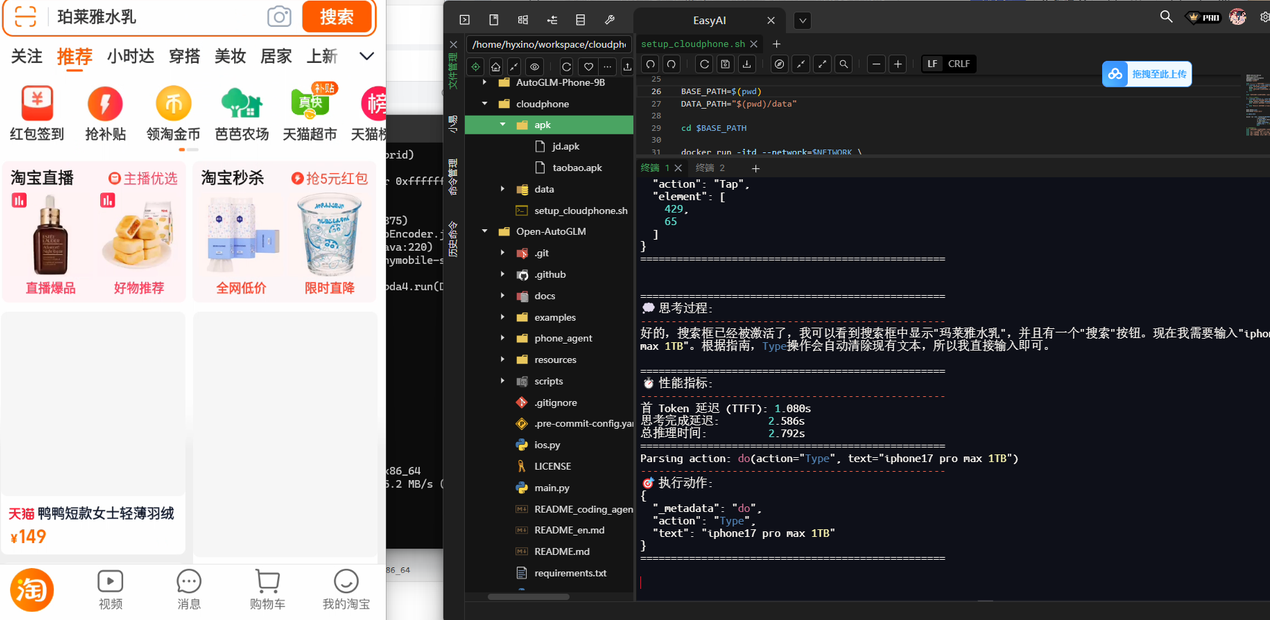The height and width of the screenshot is (620, 1270).
Task: Decrease font size with minus button
Action: (x=876, y=64)
